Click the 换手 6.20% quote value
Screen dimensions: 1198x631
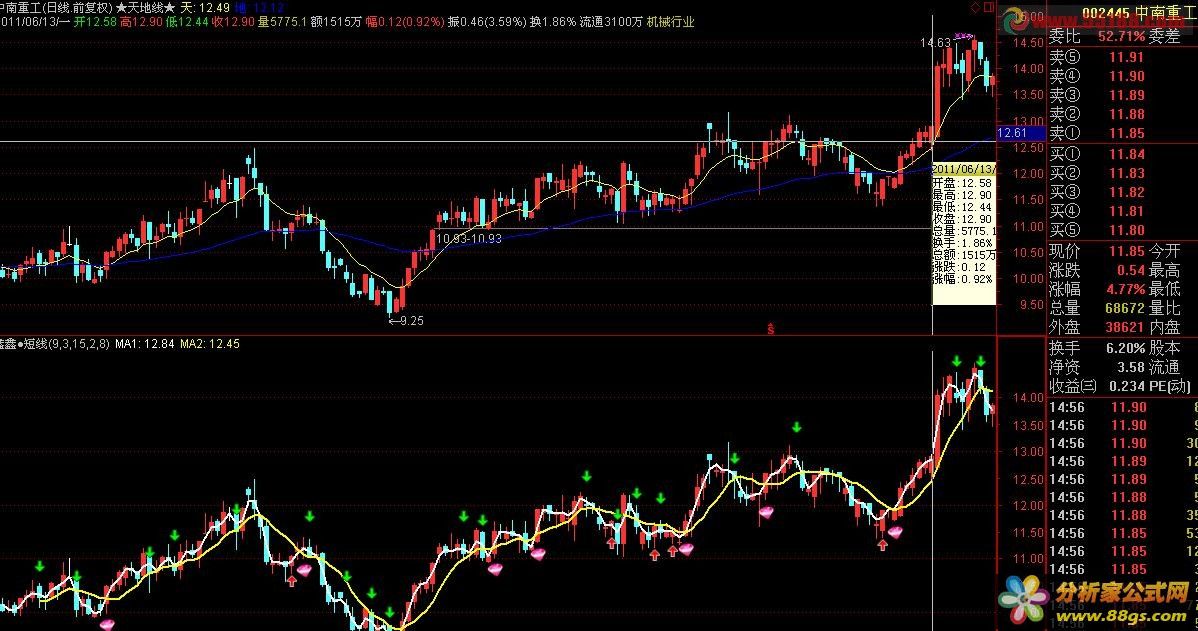[1124, 348]
